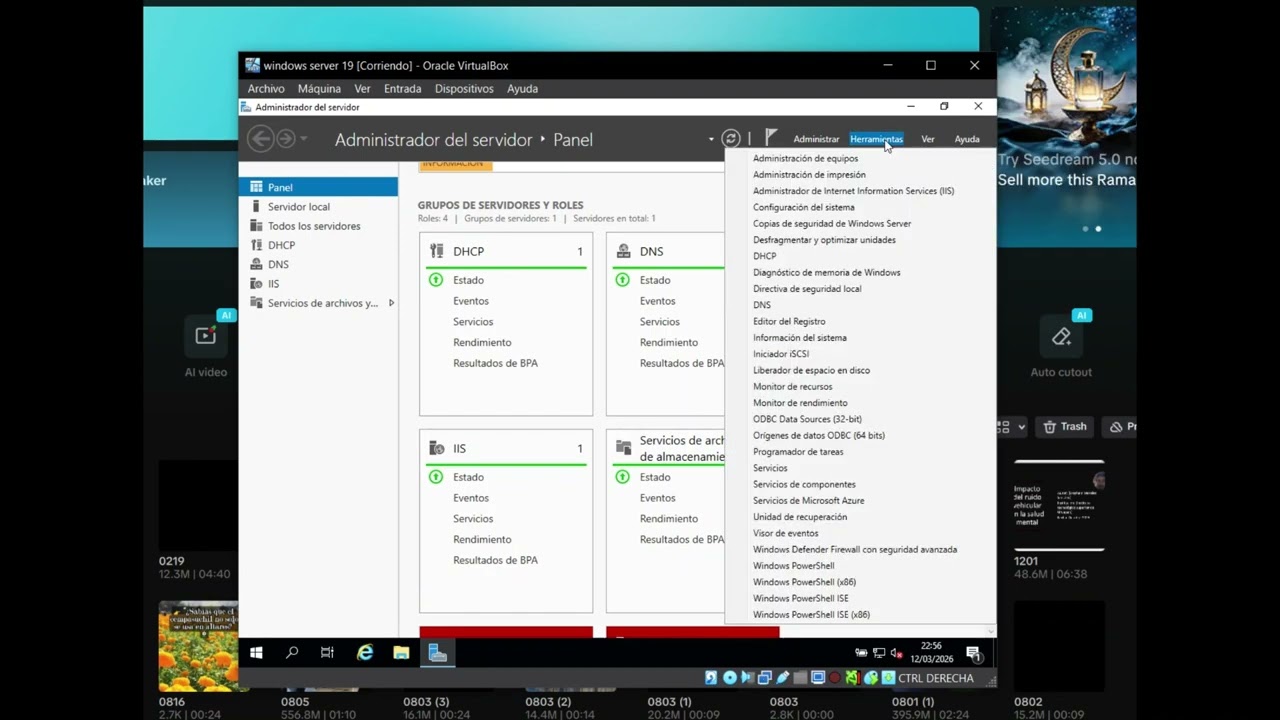Click Server Manager taskbar icon
Image resolution: width=1280 pixels, height=720 pixels.
(437, 653)
